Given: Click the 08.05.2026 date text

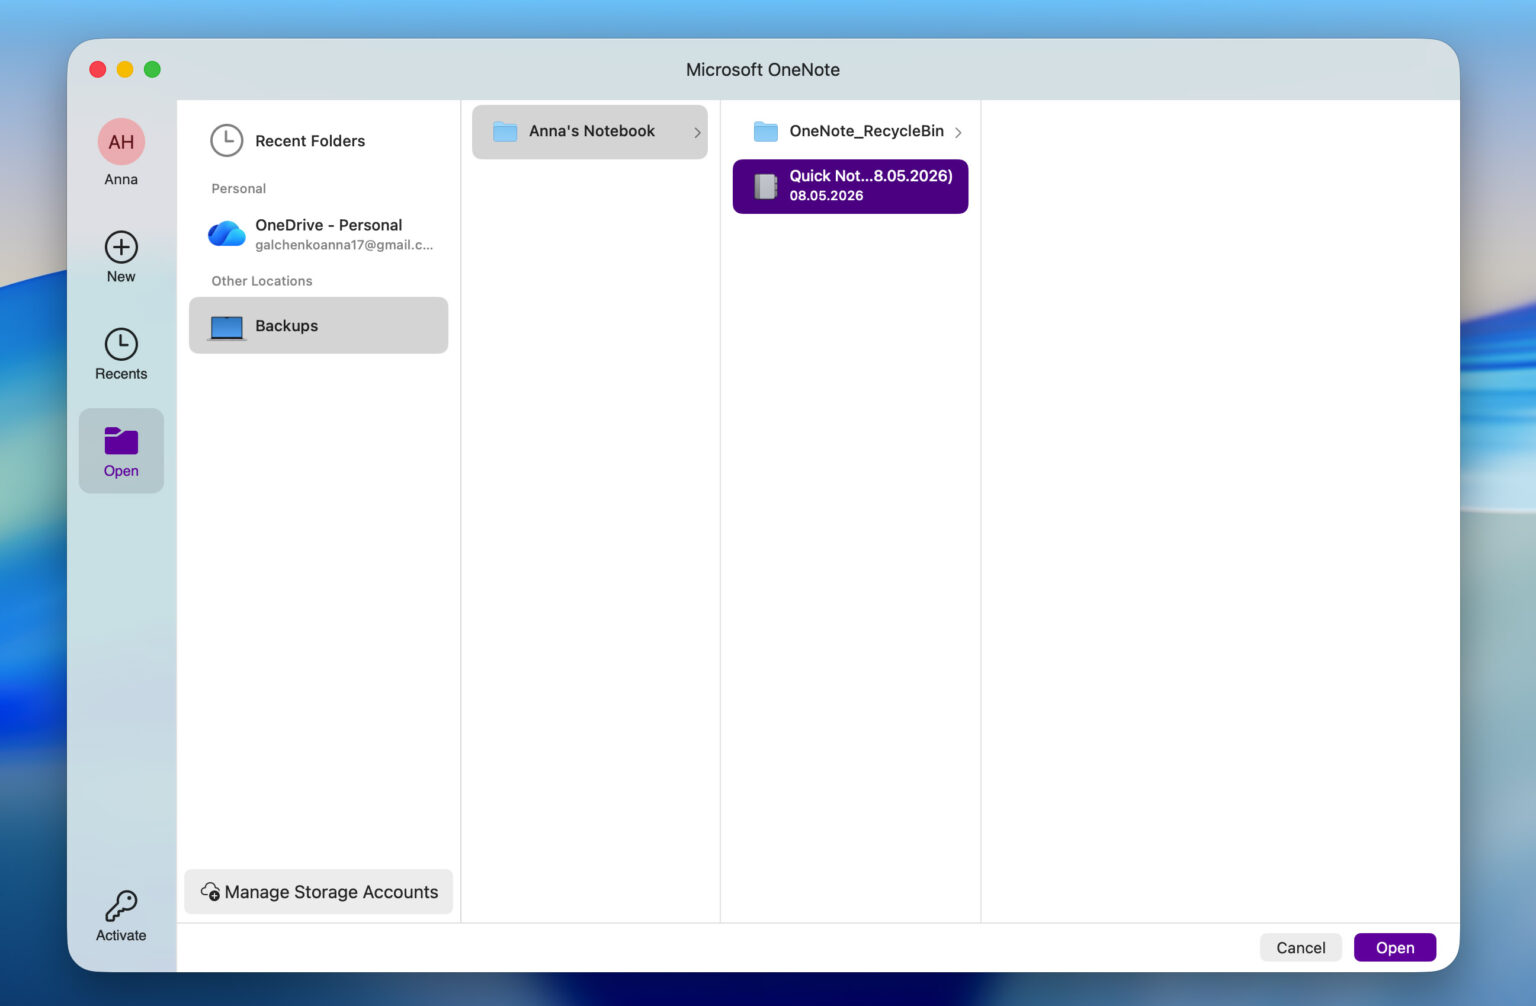Looking at the screenshot, I should point(826,196).
